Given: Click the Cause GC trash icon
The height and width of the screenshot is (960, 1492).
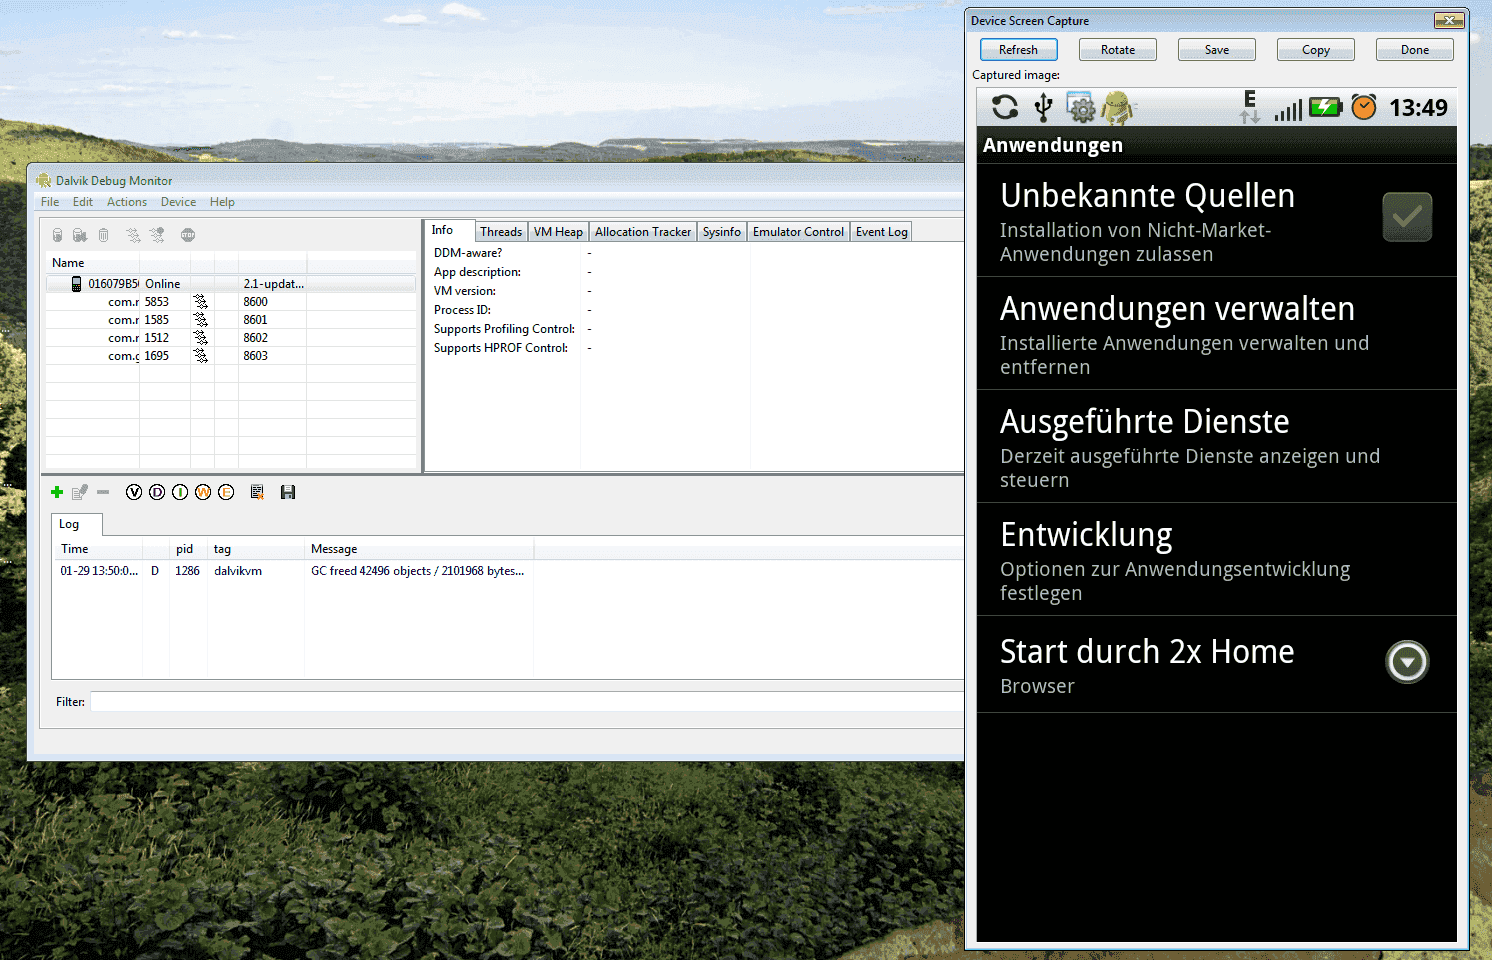Looking at the screenshot, I should [103, 235].
